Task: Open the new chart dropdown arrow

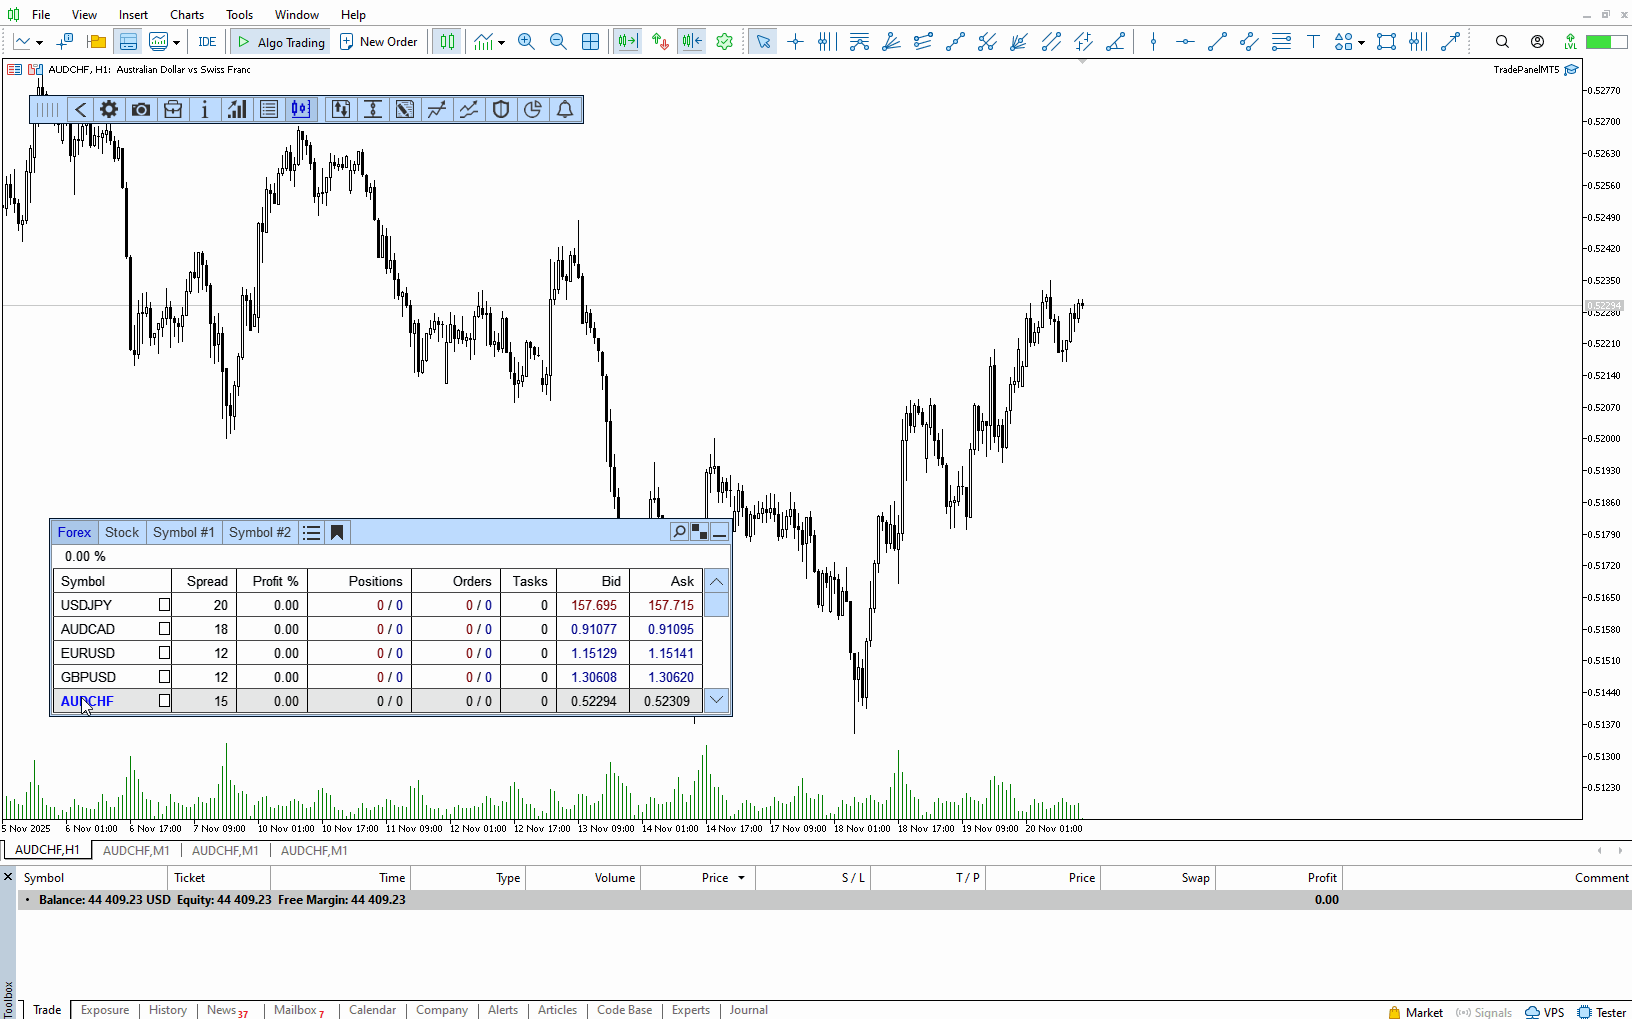Action: click(x=39, y=42)
